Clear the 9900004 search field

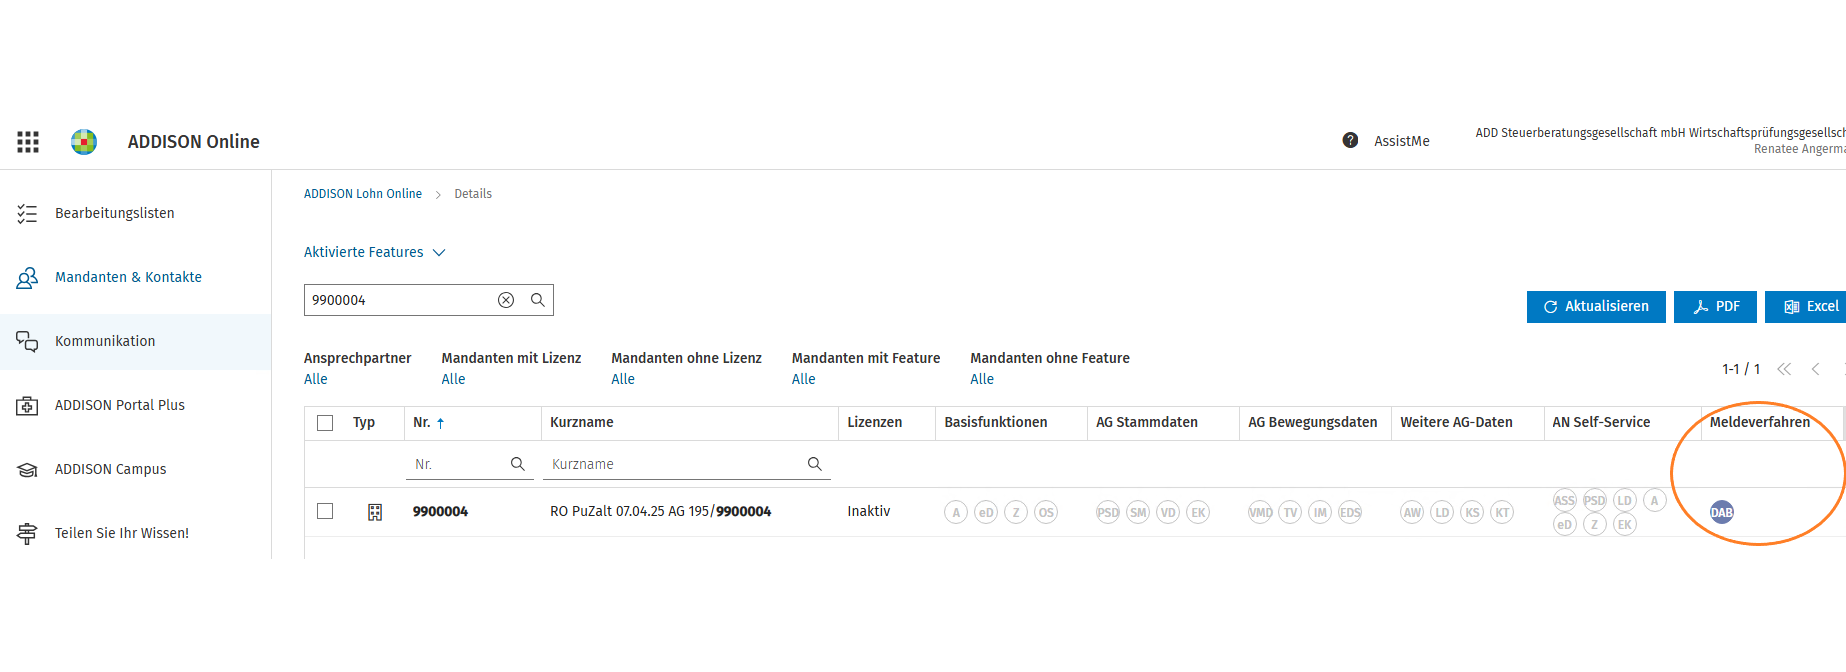[506, 300]
